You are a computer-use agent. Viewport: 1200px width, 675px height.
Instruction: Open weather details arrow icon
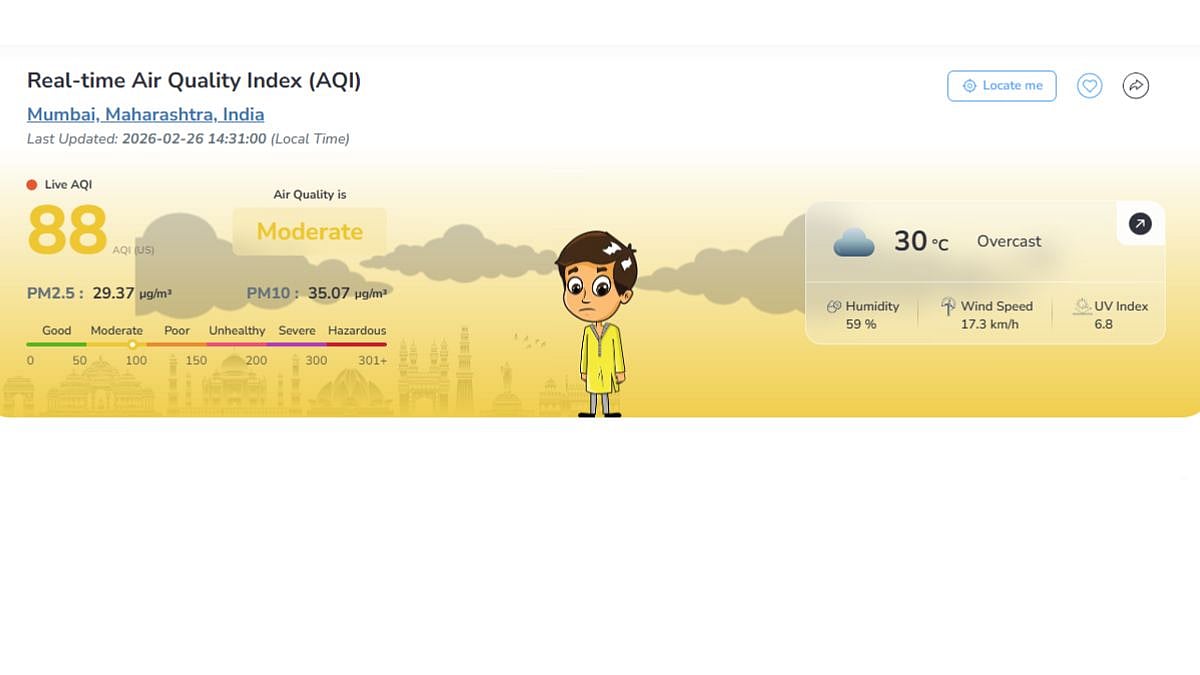click(x=1140, y=224)
